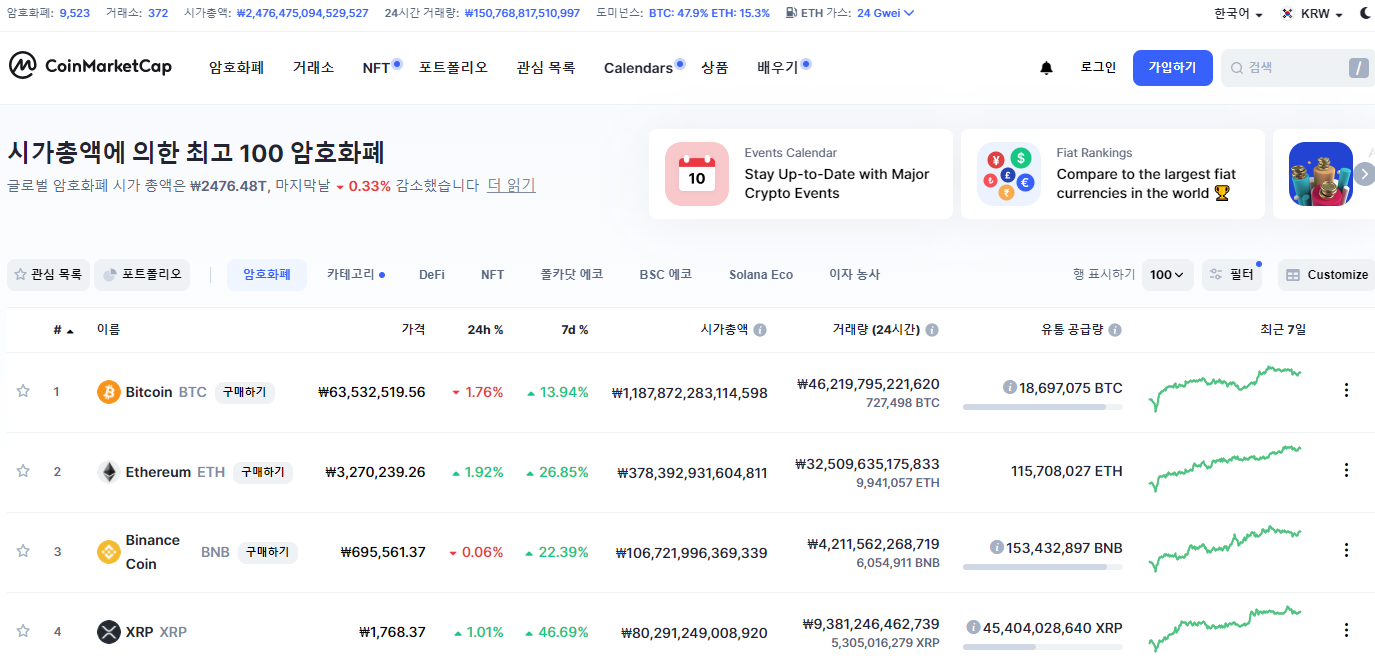
Task: Open the 거래소 menu item
Action: coord(313,68)
